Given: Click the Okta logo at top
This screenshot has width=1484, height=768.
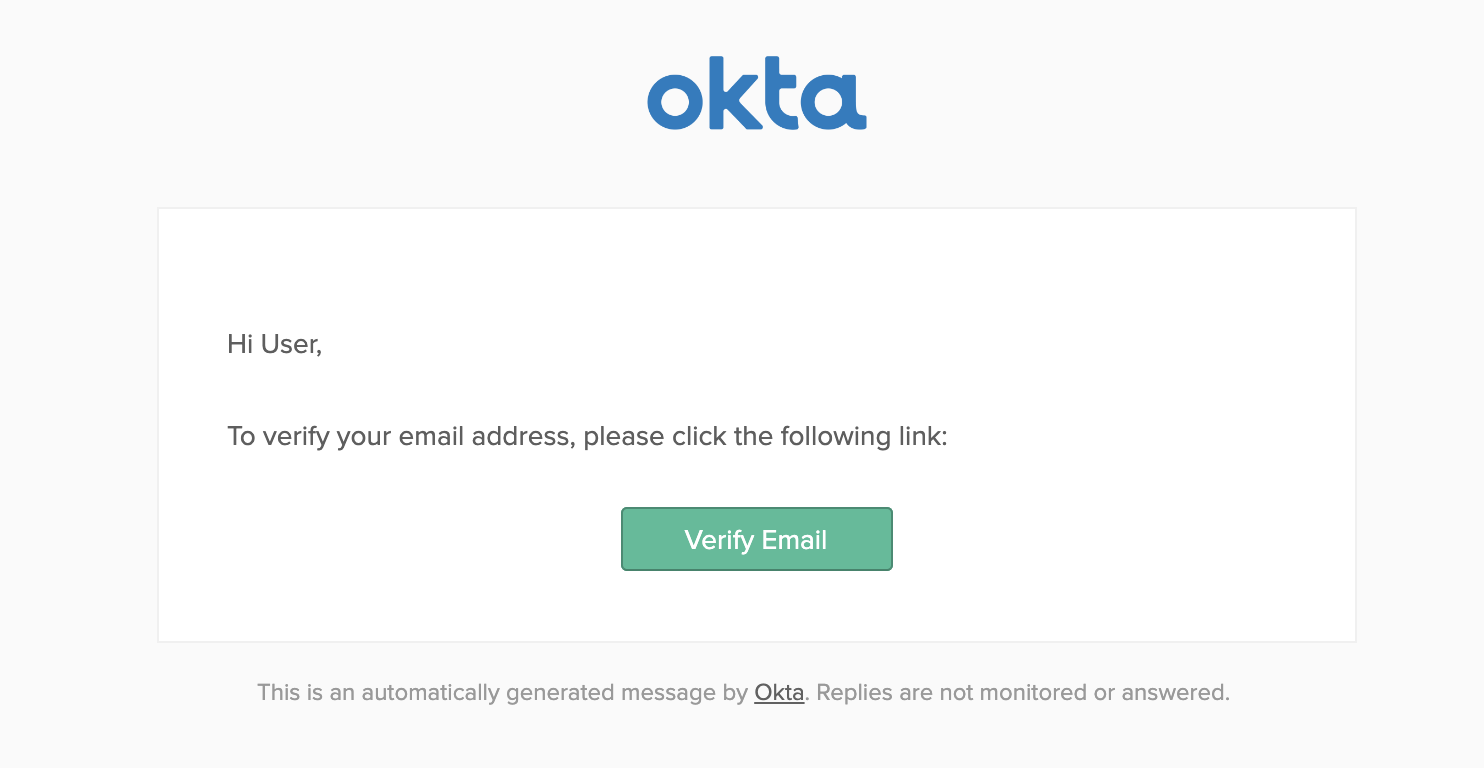Looking at the screenshot, I should (757, 94).
